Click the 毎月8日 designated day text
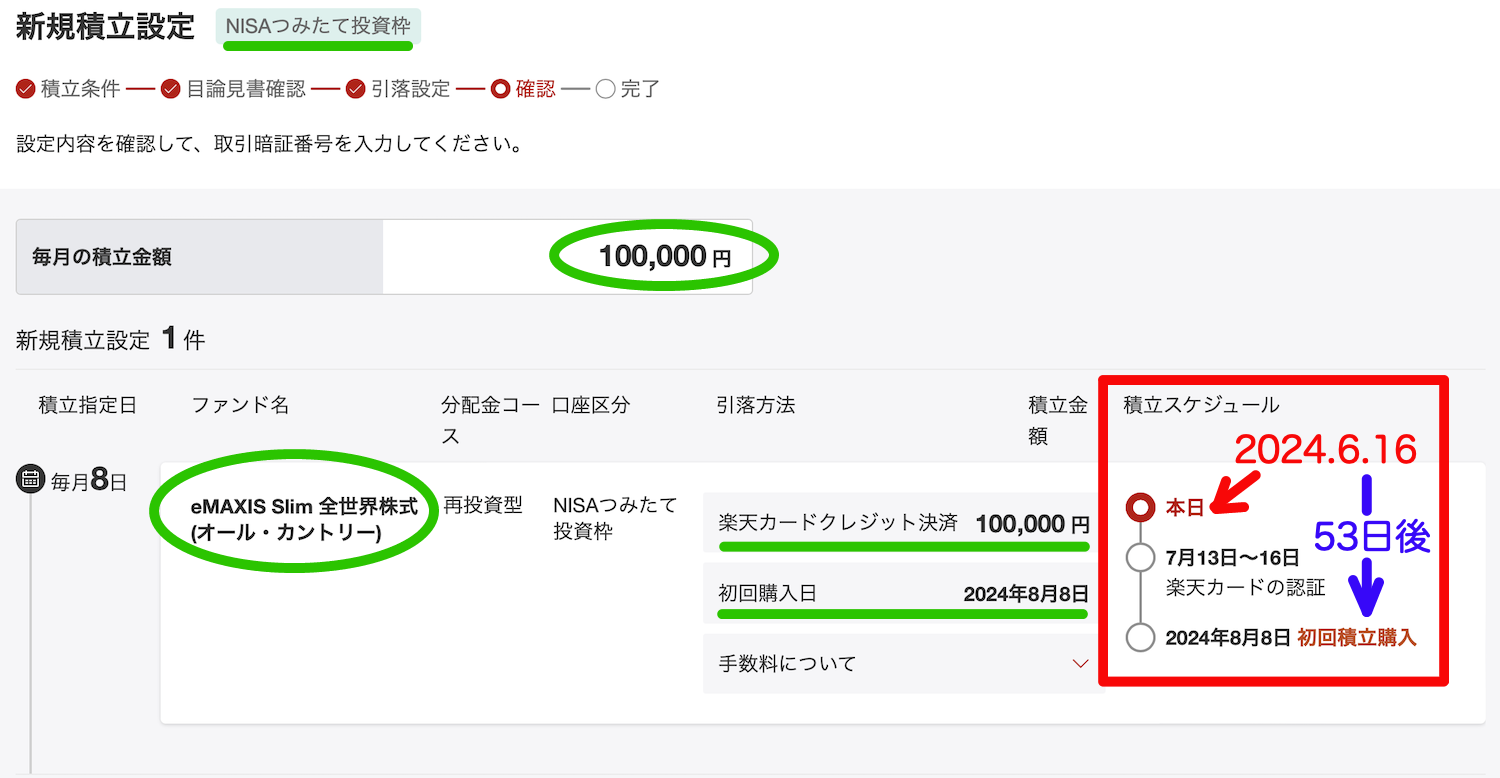 [89, 480]
